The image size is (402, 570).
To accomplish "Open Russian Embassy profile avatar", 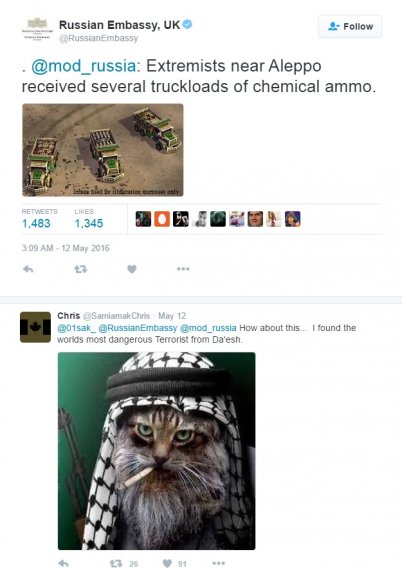I will point(37,29).
